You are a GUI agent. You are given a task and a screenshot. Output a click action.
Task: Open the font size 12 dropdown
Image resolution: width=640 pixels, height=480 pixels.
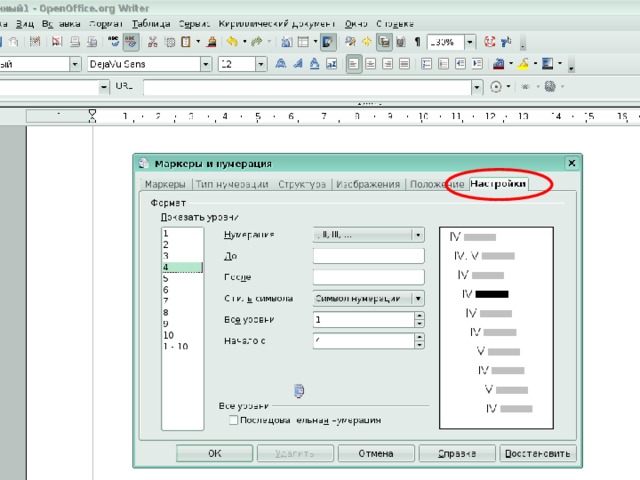pos(261,64)
